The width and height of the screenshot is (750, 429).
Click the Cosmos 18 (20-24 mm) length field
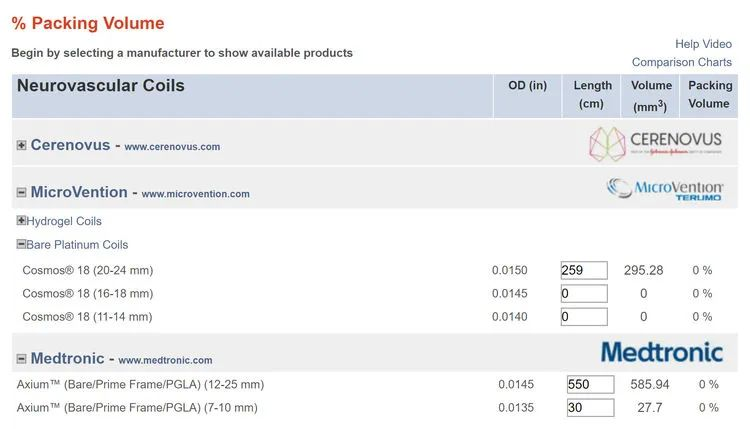click(x=584, y=270)
